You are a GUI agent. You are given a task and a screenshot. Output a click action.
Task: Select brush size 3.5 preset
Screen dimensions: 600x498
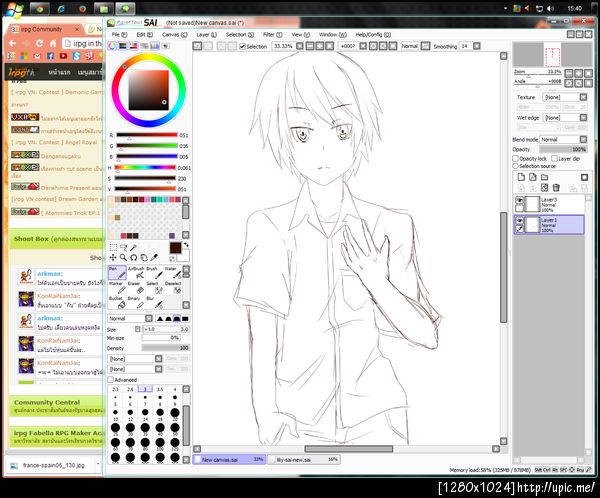[x=160, y=389]
